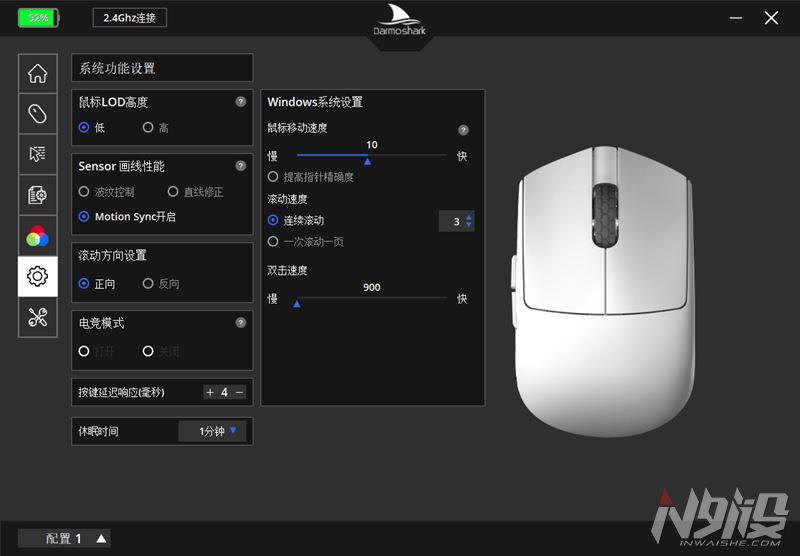Viewport: 800px width, 556px height.
Task: Click the help icon beside 鼠标LOD高度
Action: pyautogui.click(x=241, y=102)
